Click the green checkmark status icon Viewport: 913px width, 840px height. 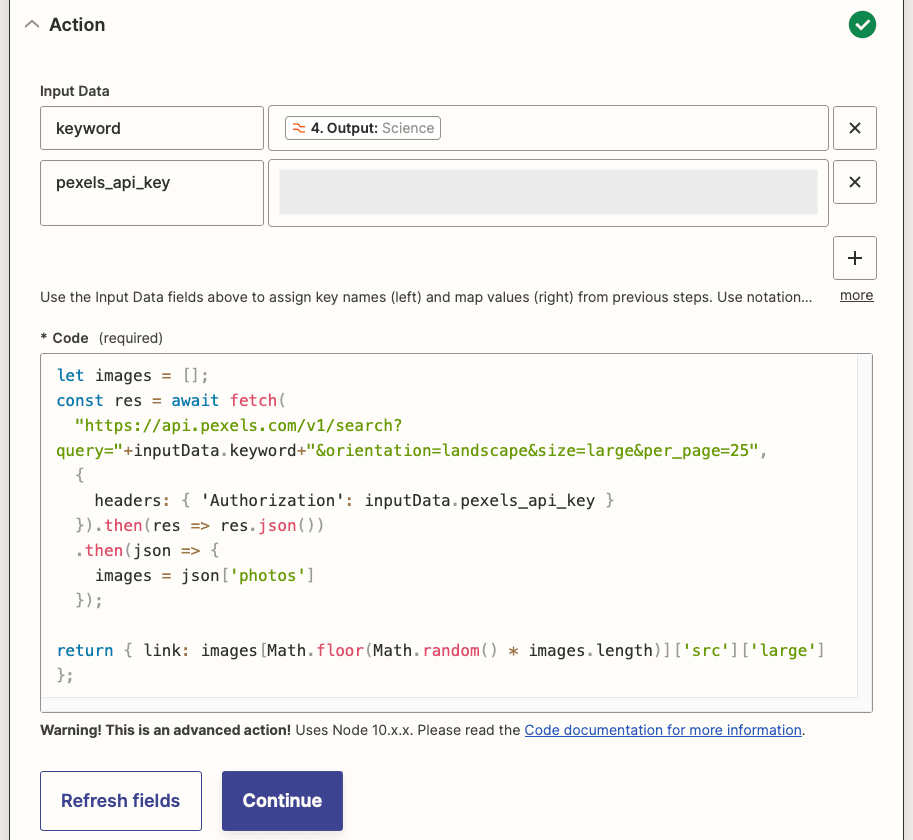[861, 24]
